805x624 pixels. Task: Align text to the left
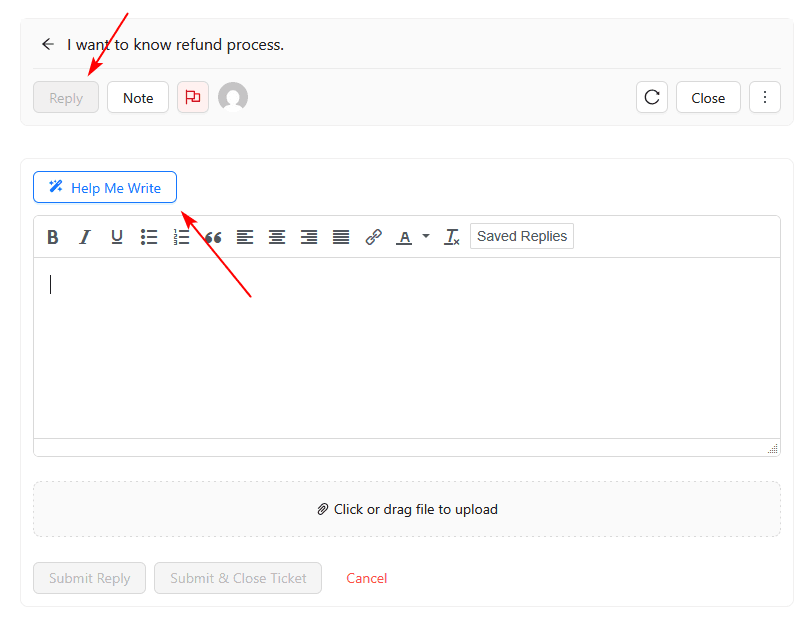click(245, 237)
